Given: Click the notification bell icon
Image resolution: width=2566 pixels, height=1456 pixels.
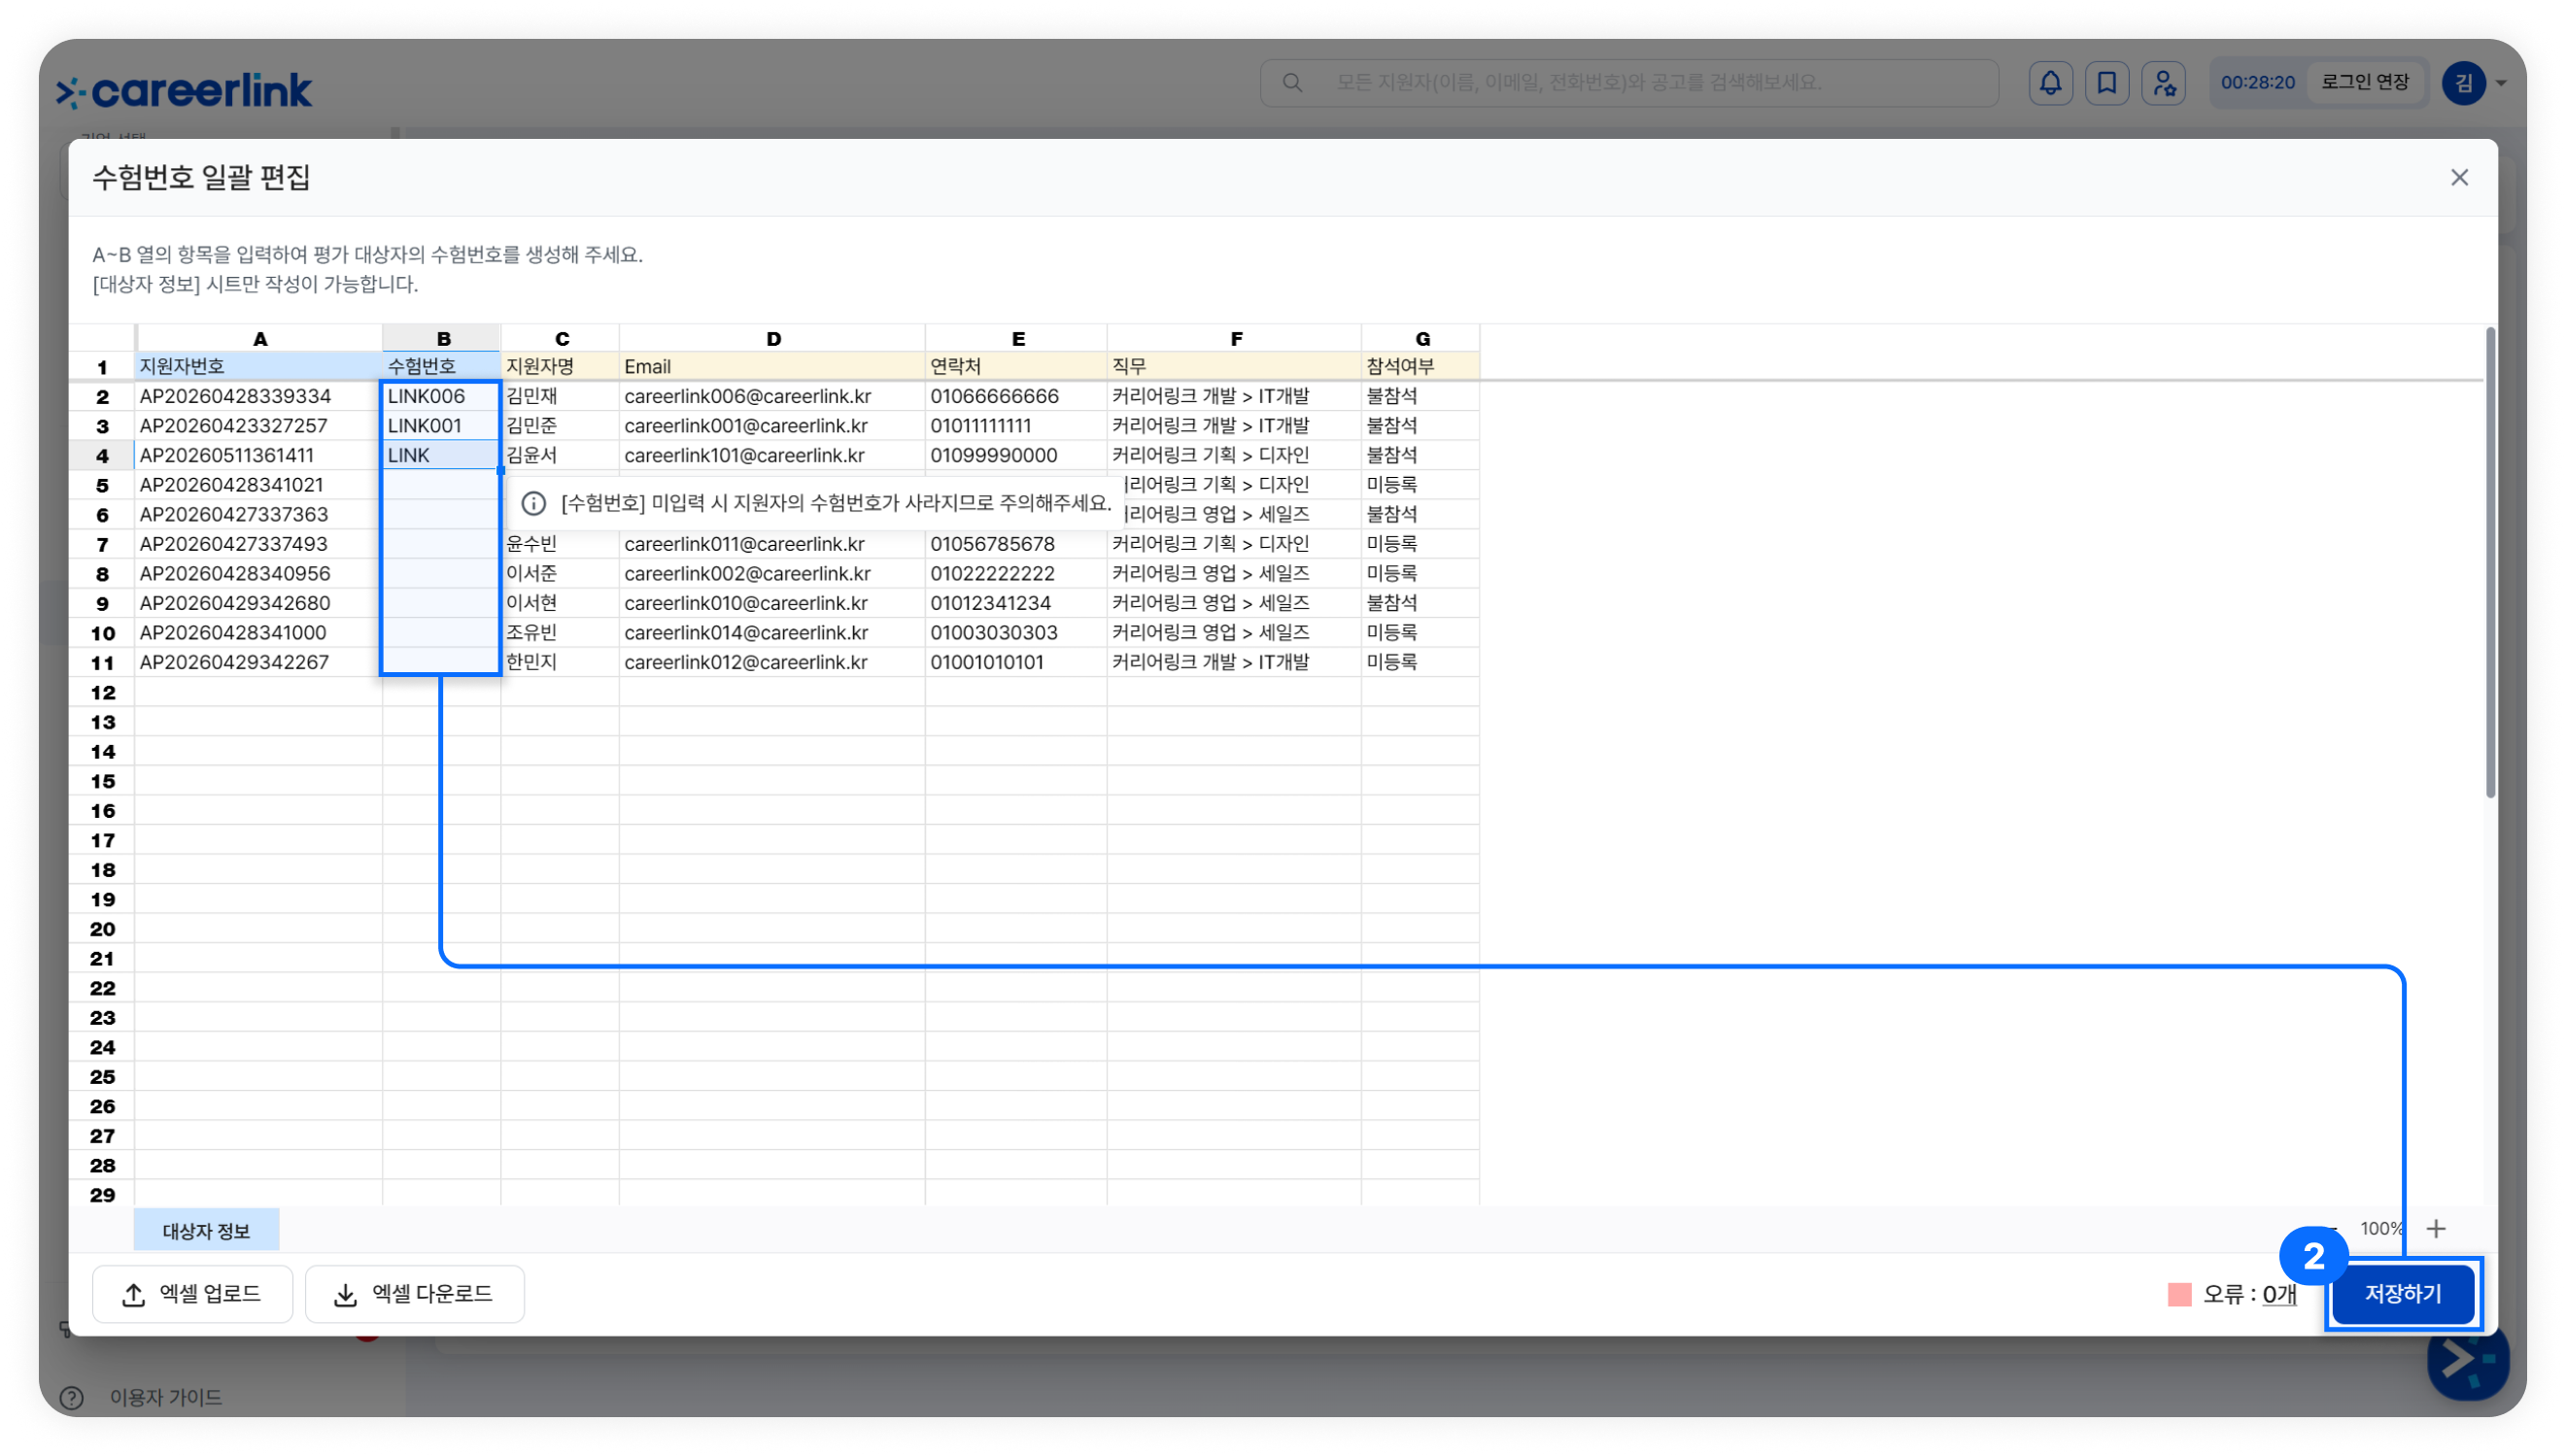Looking at the screenshot, I should [2049, 83].
